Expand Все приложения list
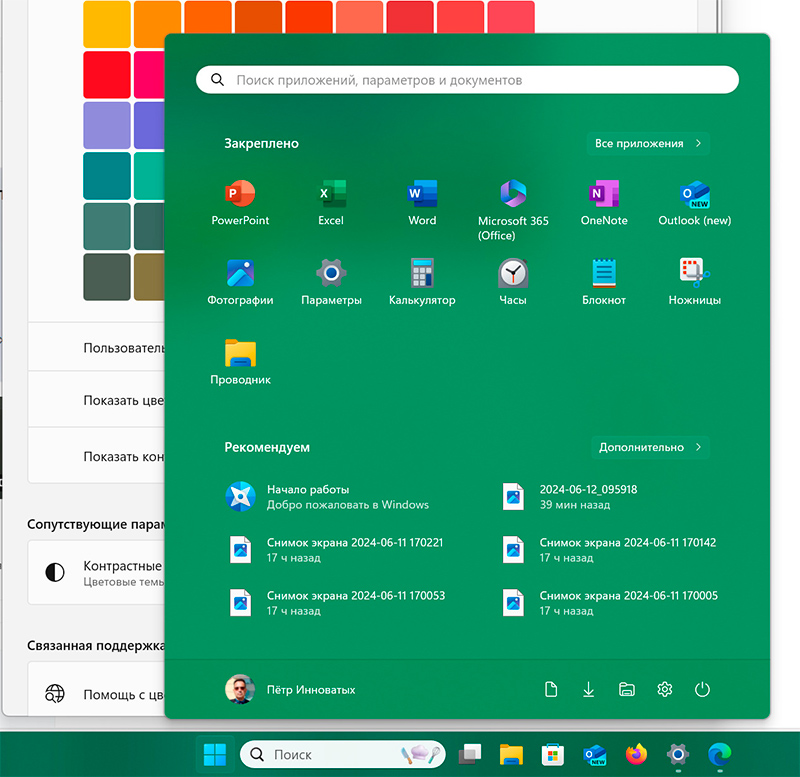This screenshot has height=777, width=800. 648,143
